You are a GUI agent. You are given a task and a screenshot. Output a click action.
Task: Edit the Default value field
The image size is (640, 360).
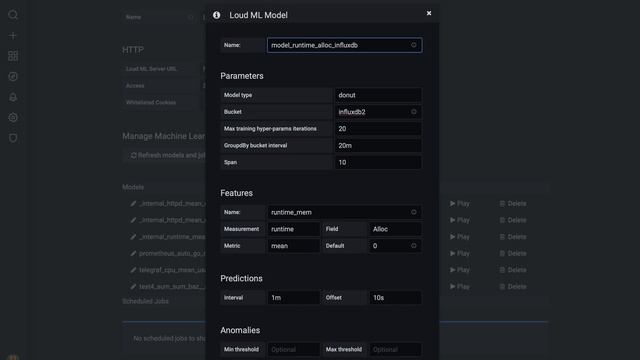pos(395,246)
